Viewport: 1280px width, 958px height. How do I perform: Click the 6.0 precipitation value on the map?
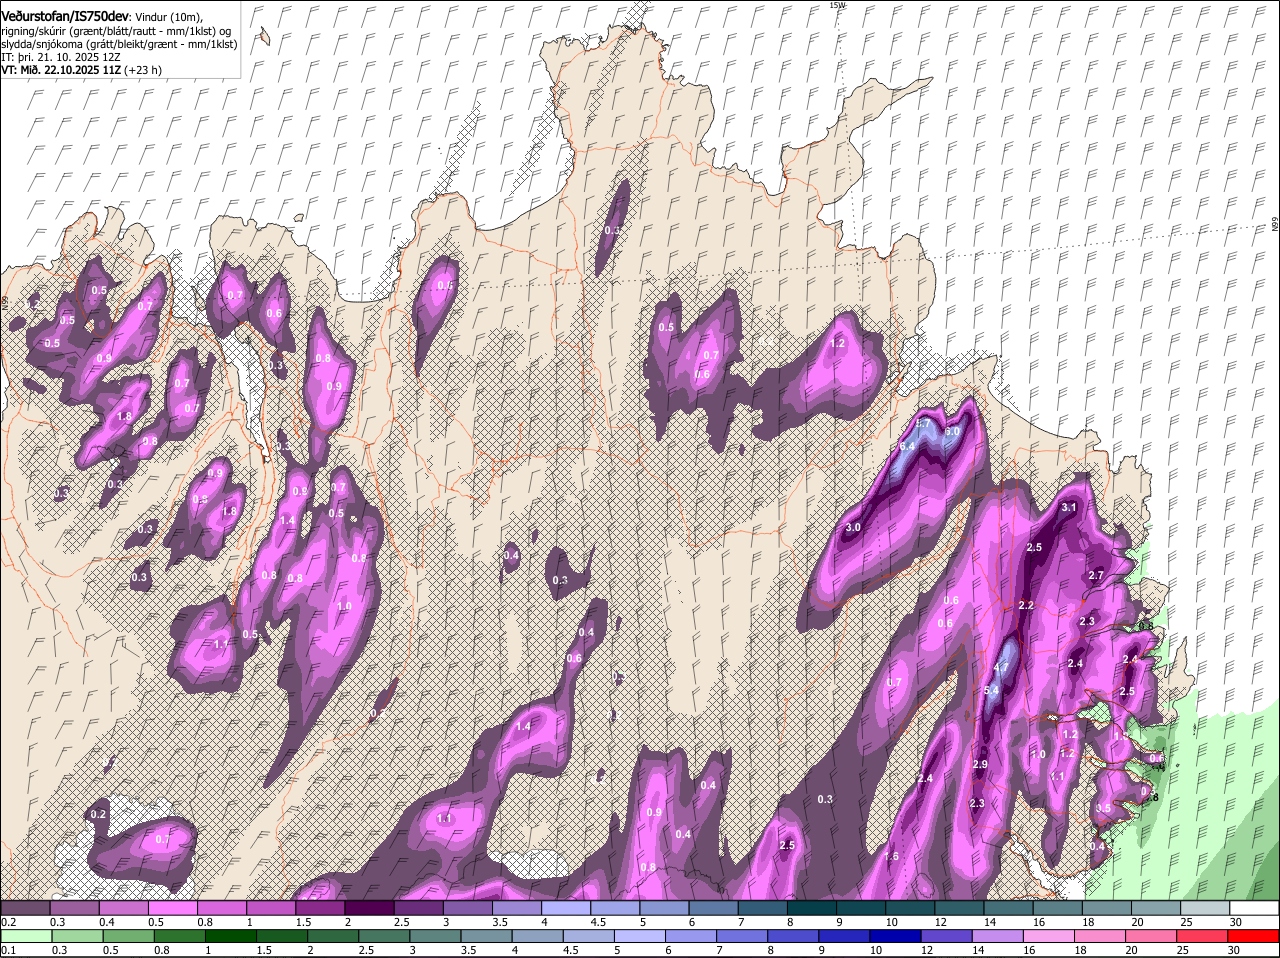tap(952, 432)
